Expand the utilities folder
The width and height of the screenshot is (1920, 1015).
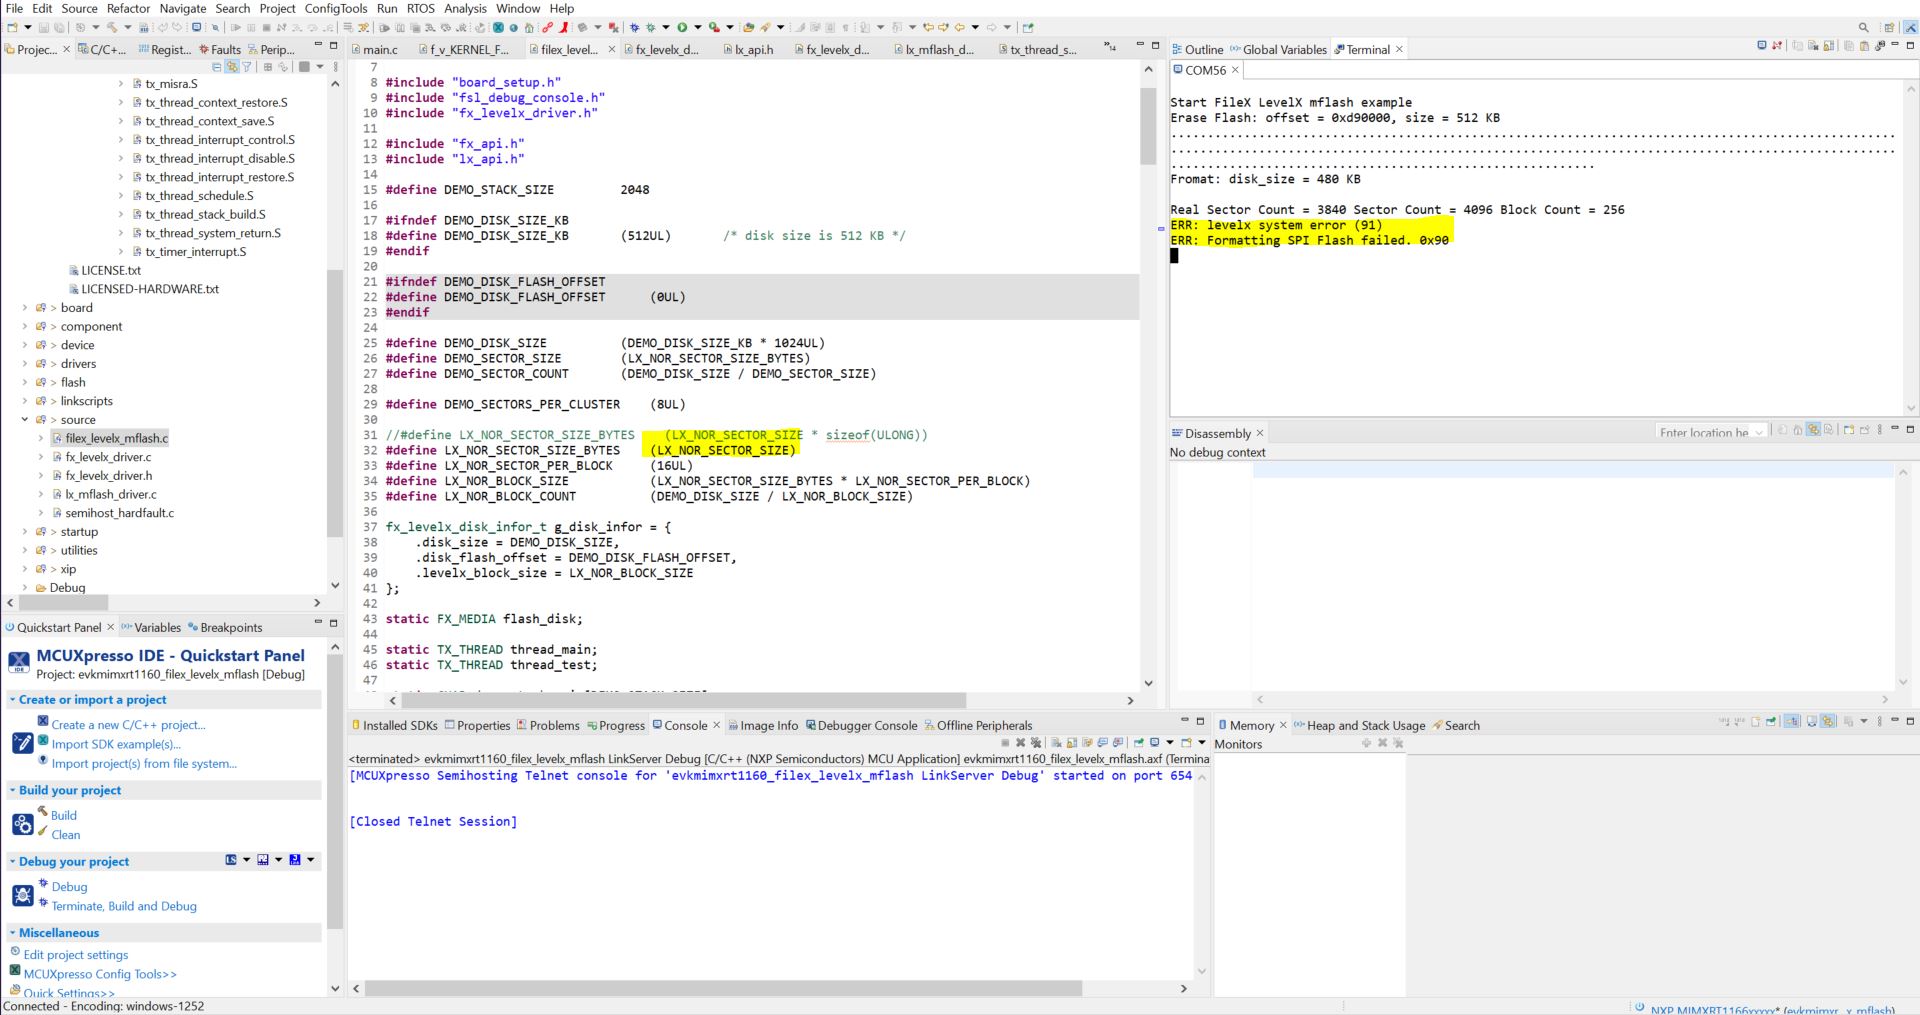point(25,551)
